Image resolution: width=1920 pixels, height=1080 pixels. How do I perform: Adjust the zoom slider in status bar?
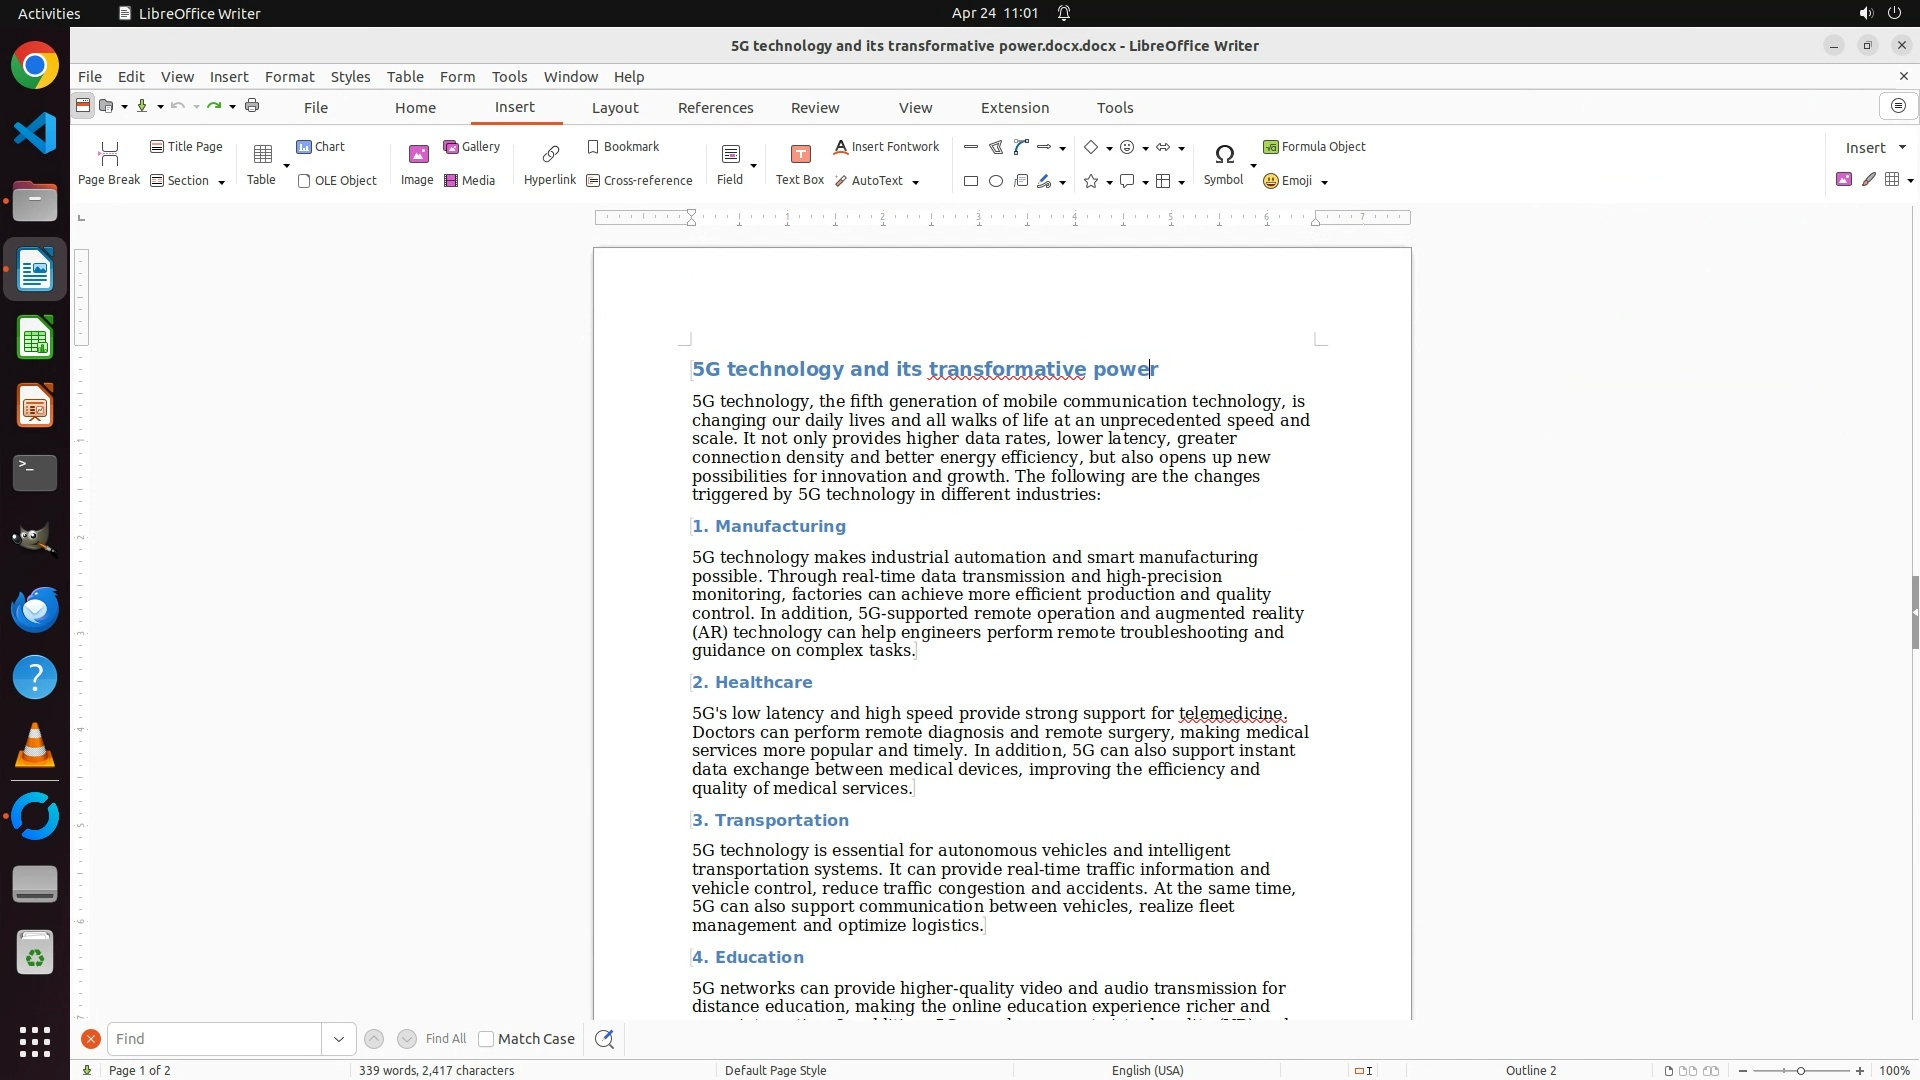click(1801, 1071)
